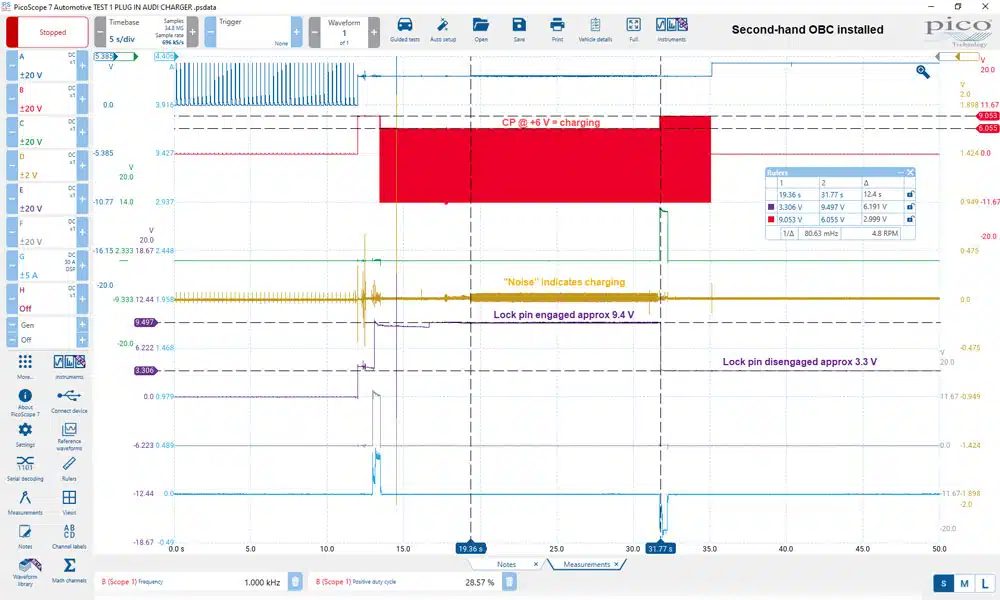Go to next waveform with plus button
1000x600 pixels.
coord(374,32)
